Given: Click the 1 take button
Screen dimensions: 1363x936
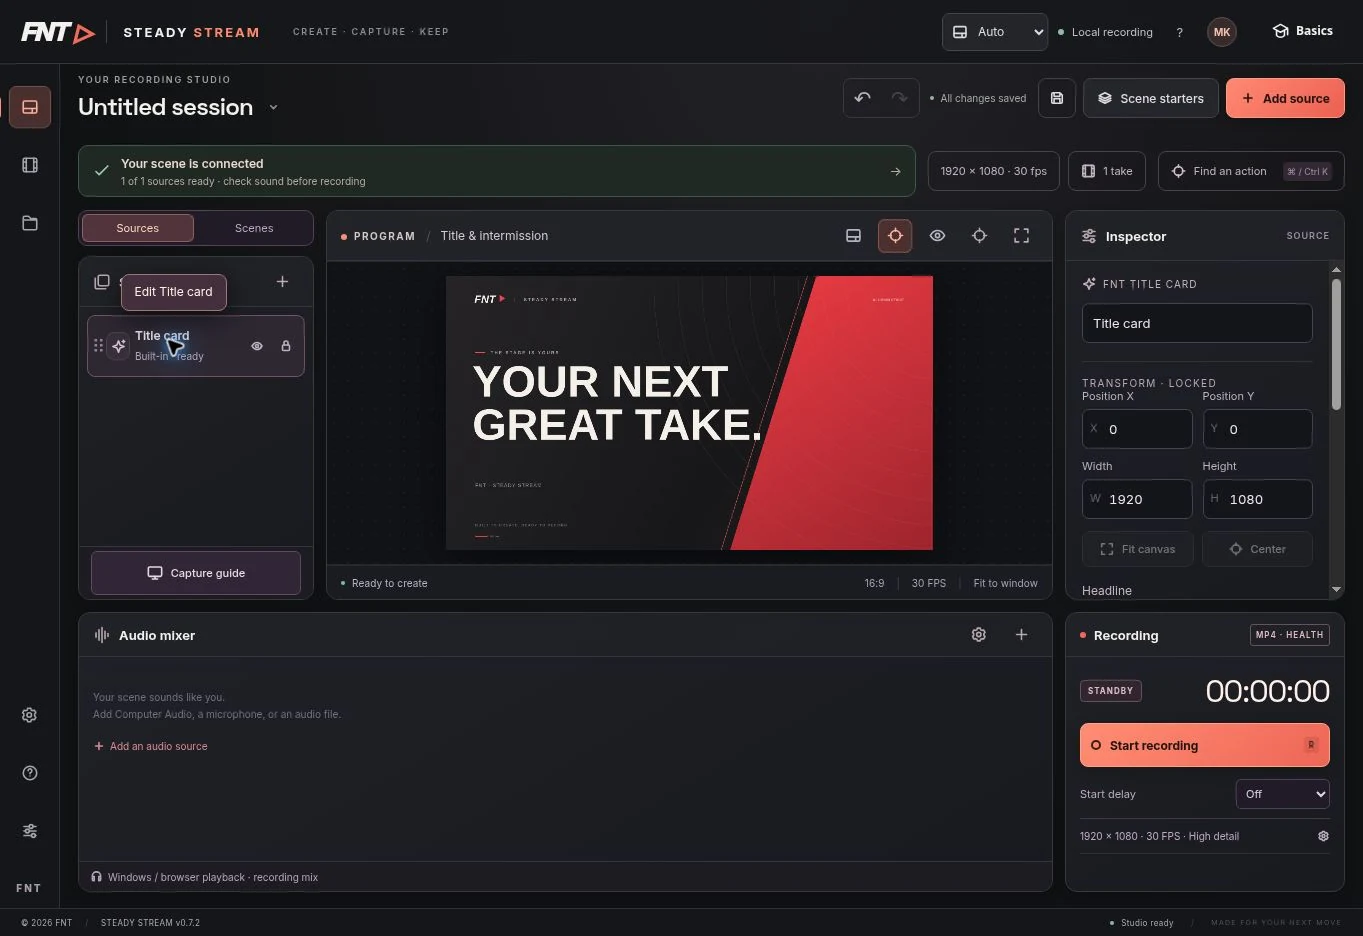Looking at the screenshot, I should point(1107,171).
